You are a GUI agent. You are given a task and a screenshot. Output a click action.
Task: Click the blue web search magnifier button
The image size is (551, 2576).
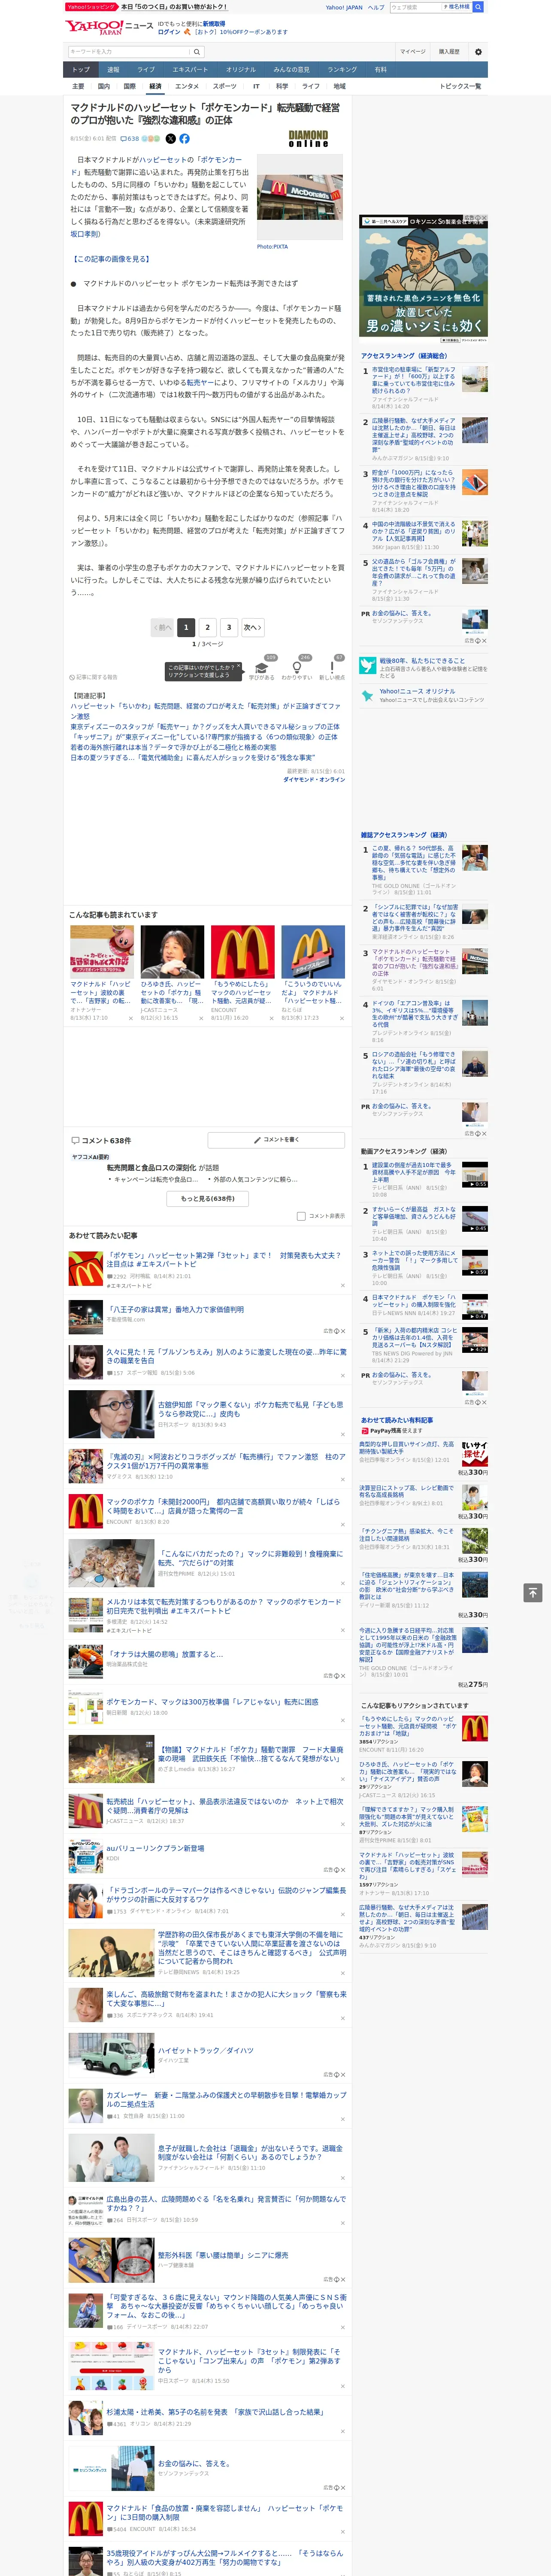pos(478,7)
